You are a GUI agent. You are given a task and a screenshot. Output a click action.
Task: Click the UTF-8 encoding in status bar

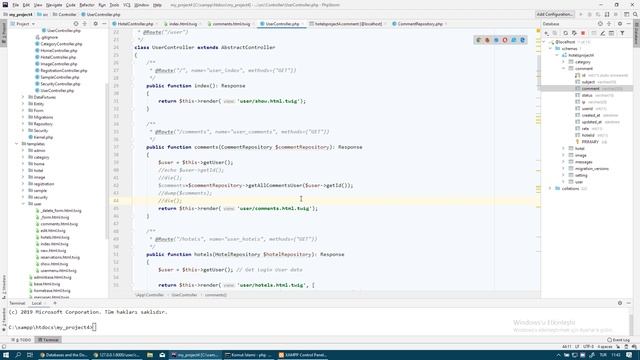(x=588, y=347)
